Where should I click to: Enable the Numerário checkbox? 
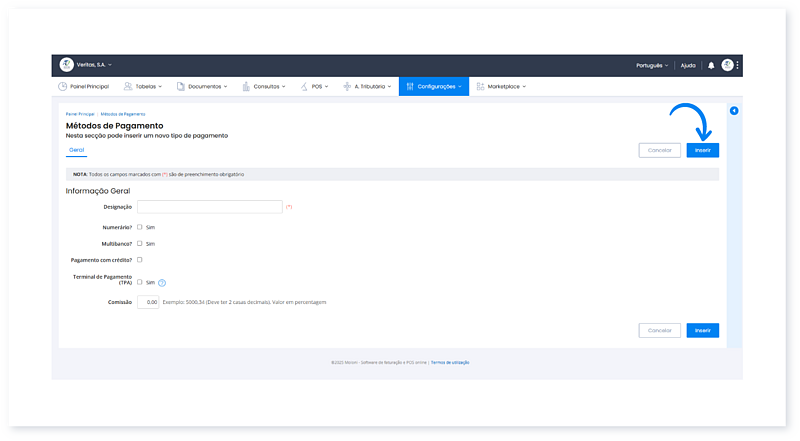(140, 227)
